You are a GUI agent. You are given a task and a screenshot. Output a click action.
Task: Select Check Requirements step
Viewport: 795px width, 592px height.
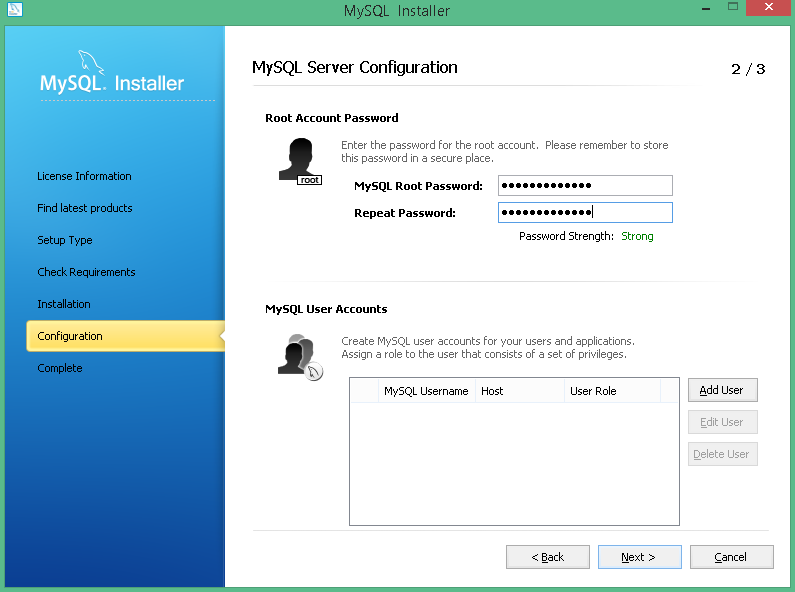[86, 272]
